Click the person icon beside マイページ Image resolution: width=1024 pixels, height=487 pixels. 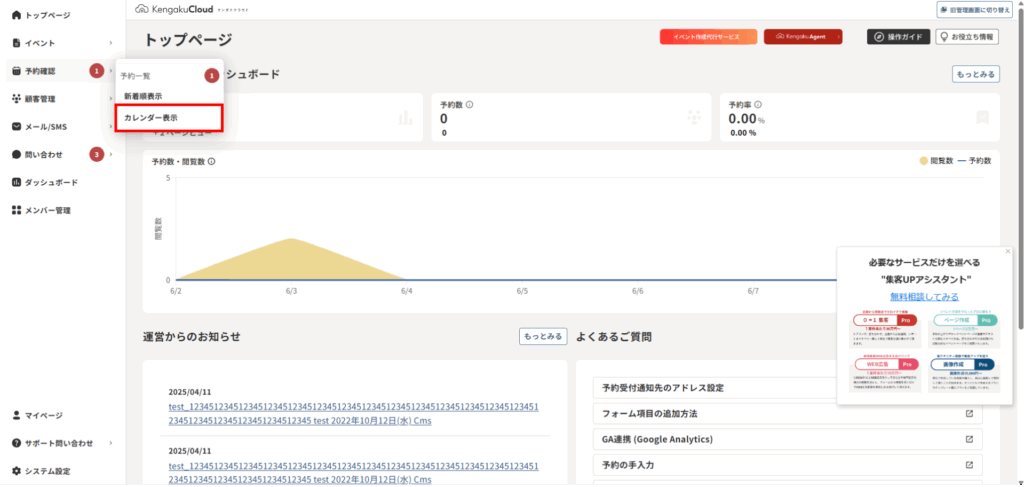coord(16,415)
